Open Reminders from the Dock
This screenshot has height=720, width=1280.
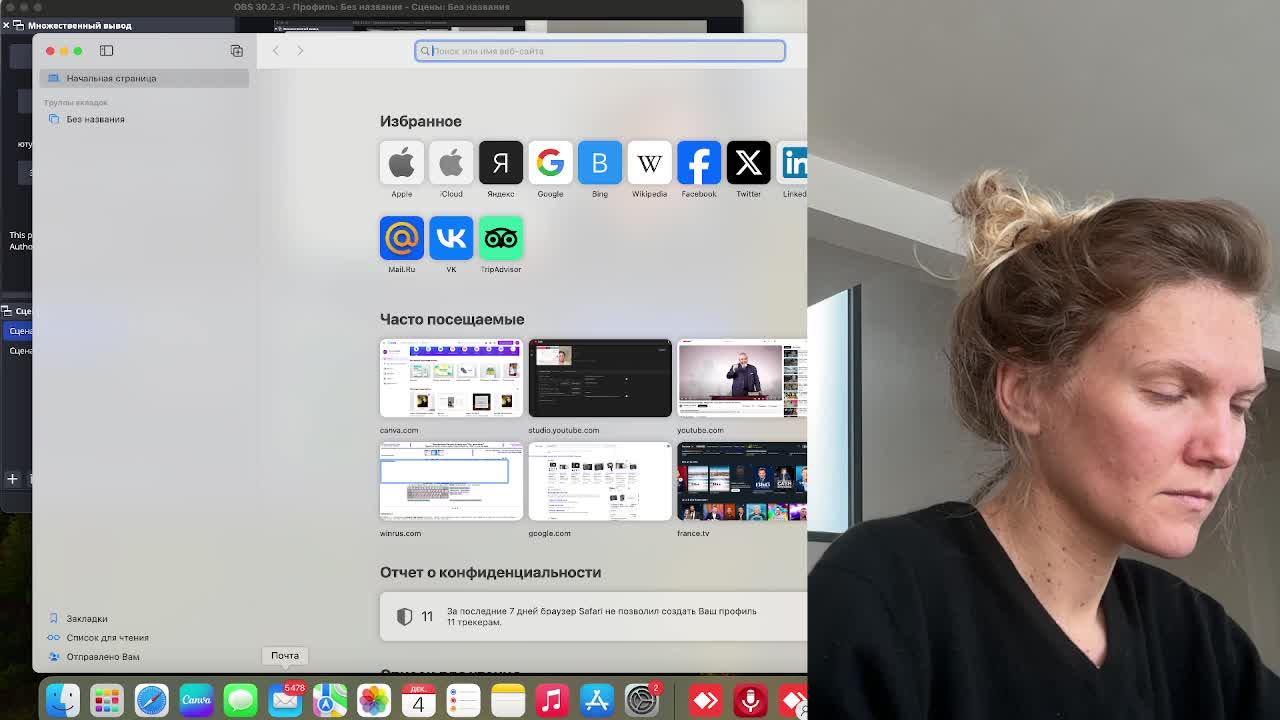pyautogui.click(x=463, y=700)
